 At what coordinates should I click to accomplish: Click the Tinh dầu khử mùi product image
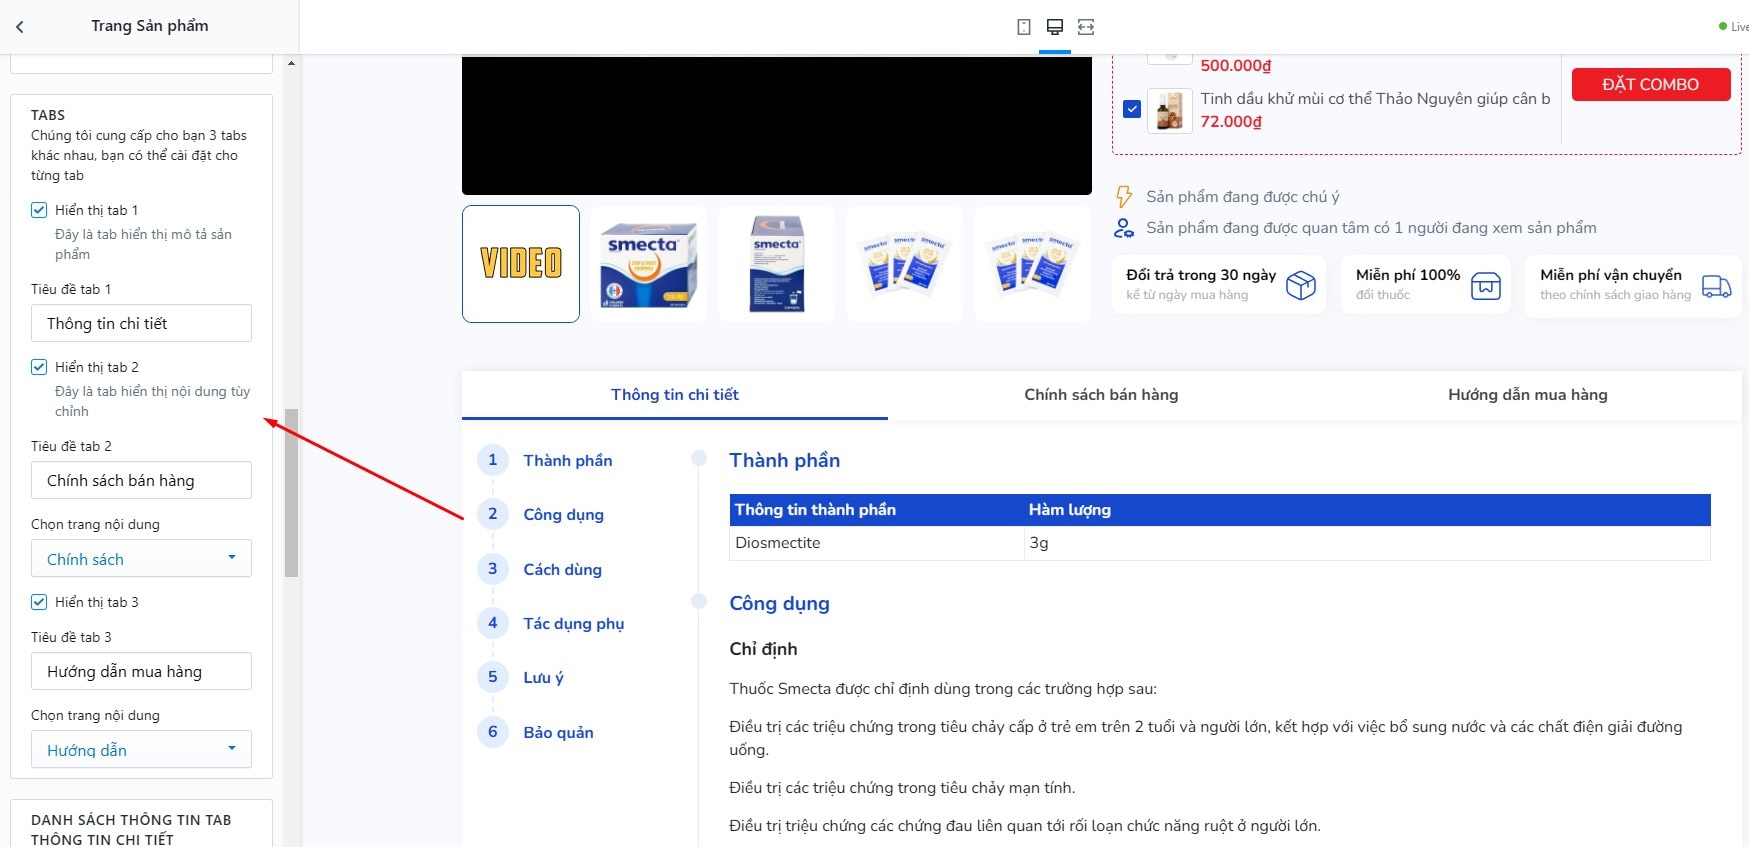1169,109
